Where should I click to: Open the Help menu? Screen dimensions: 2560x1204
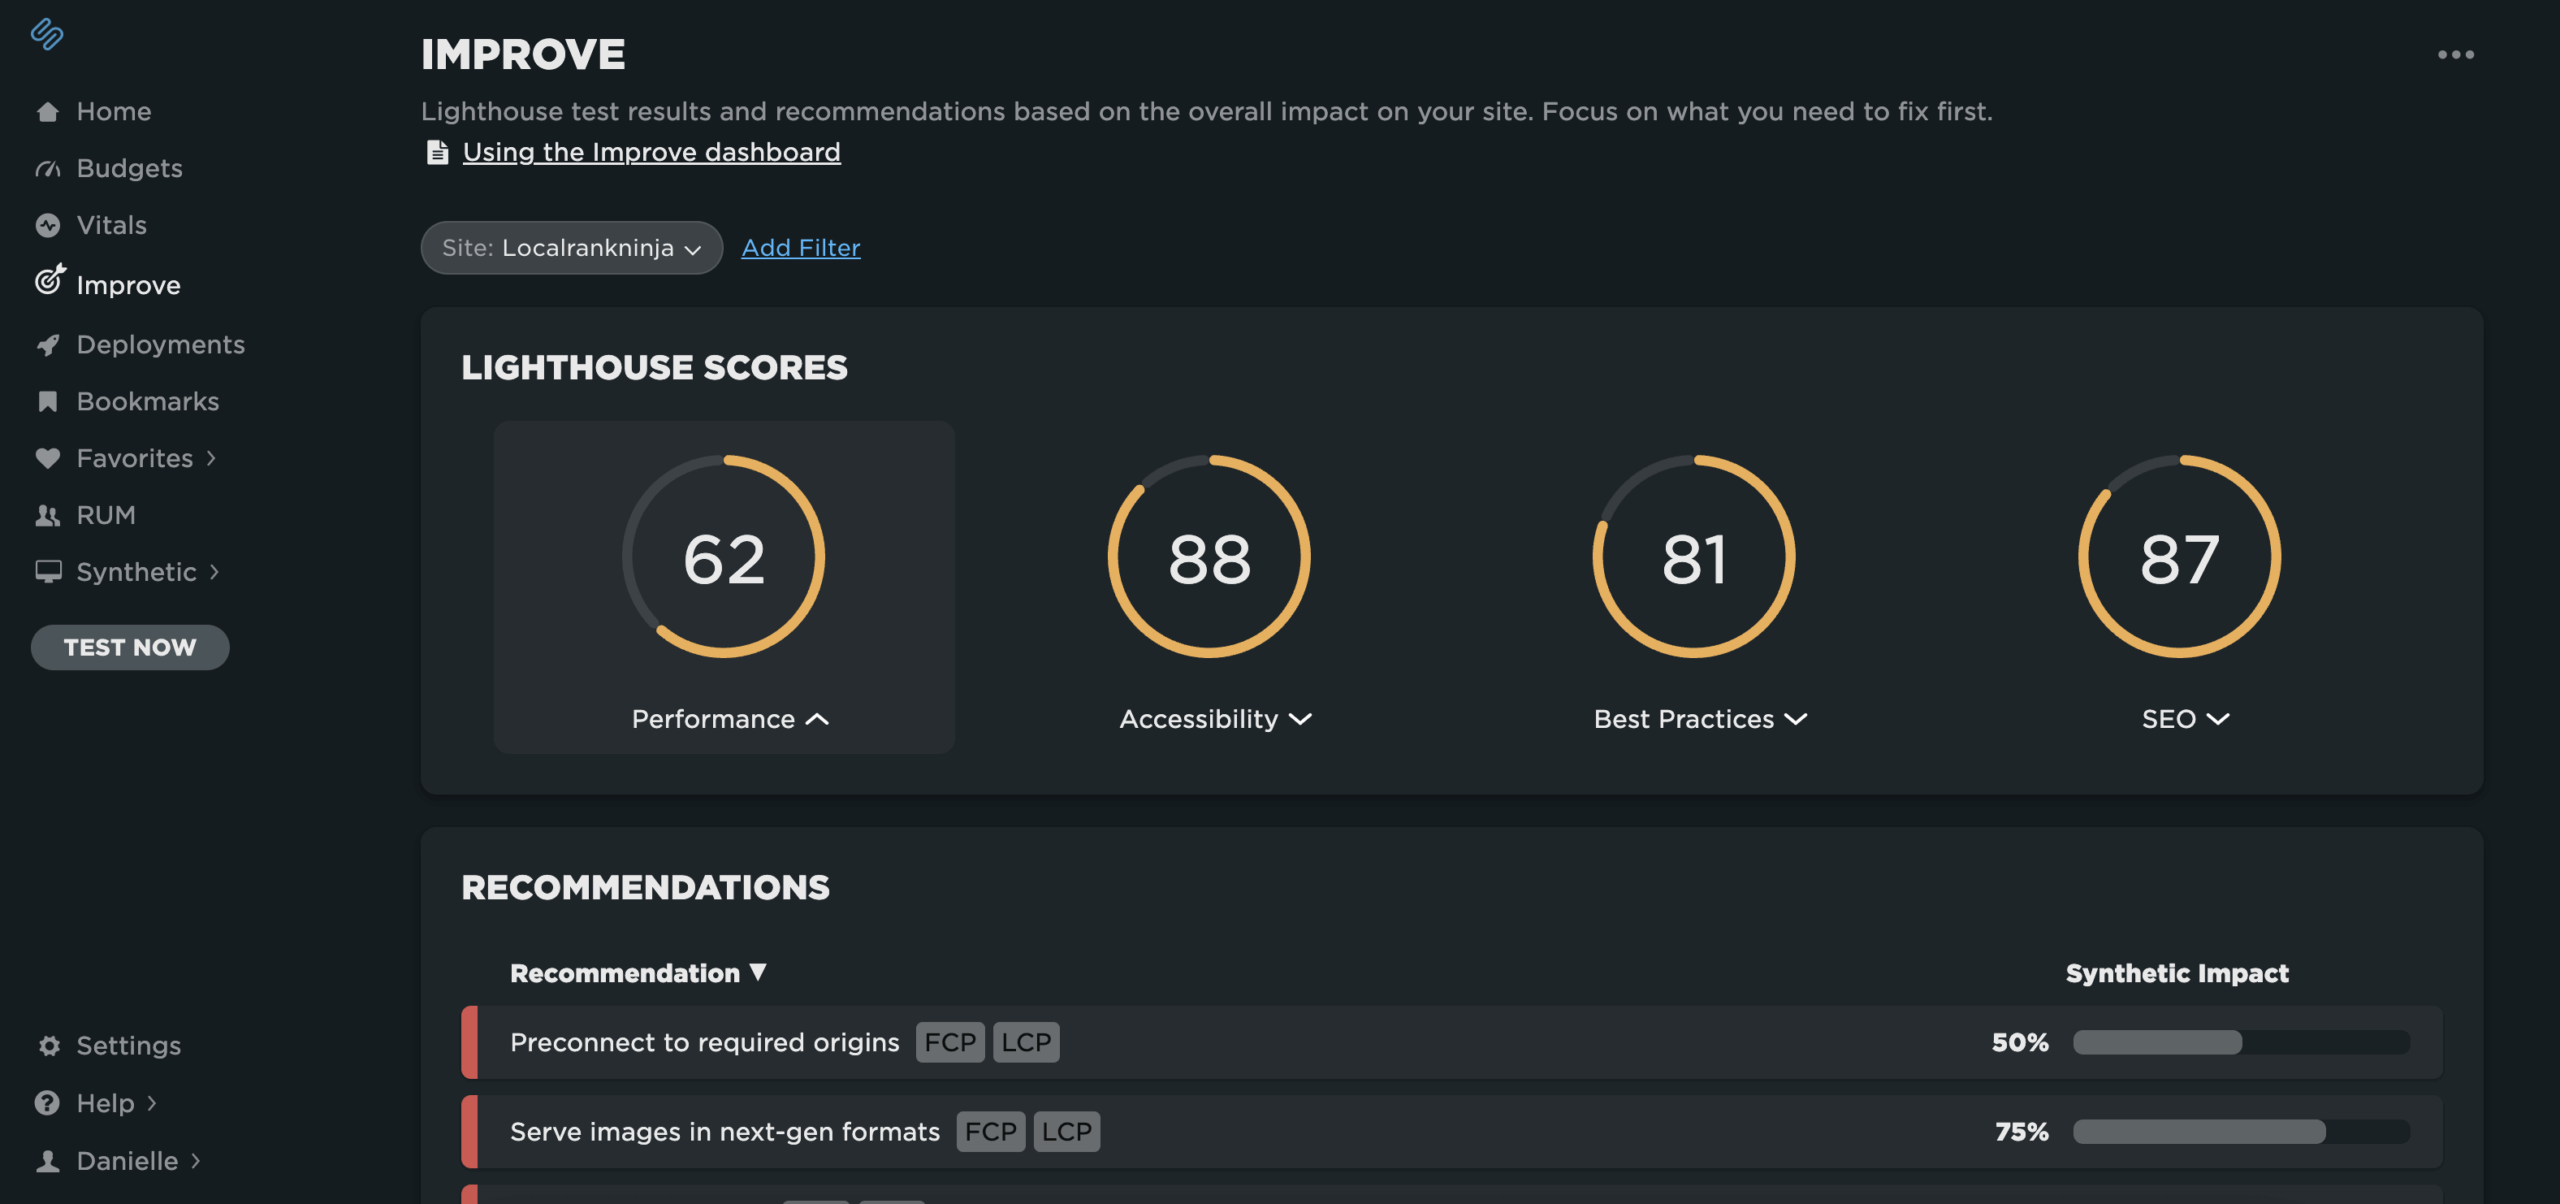[x=105, y=1103]
